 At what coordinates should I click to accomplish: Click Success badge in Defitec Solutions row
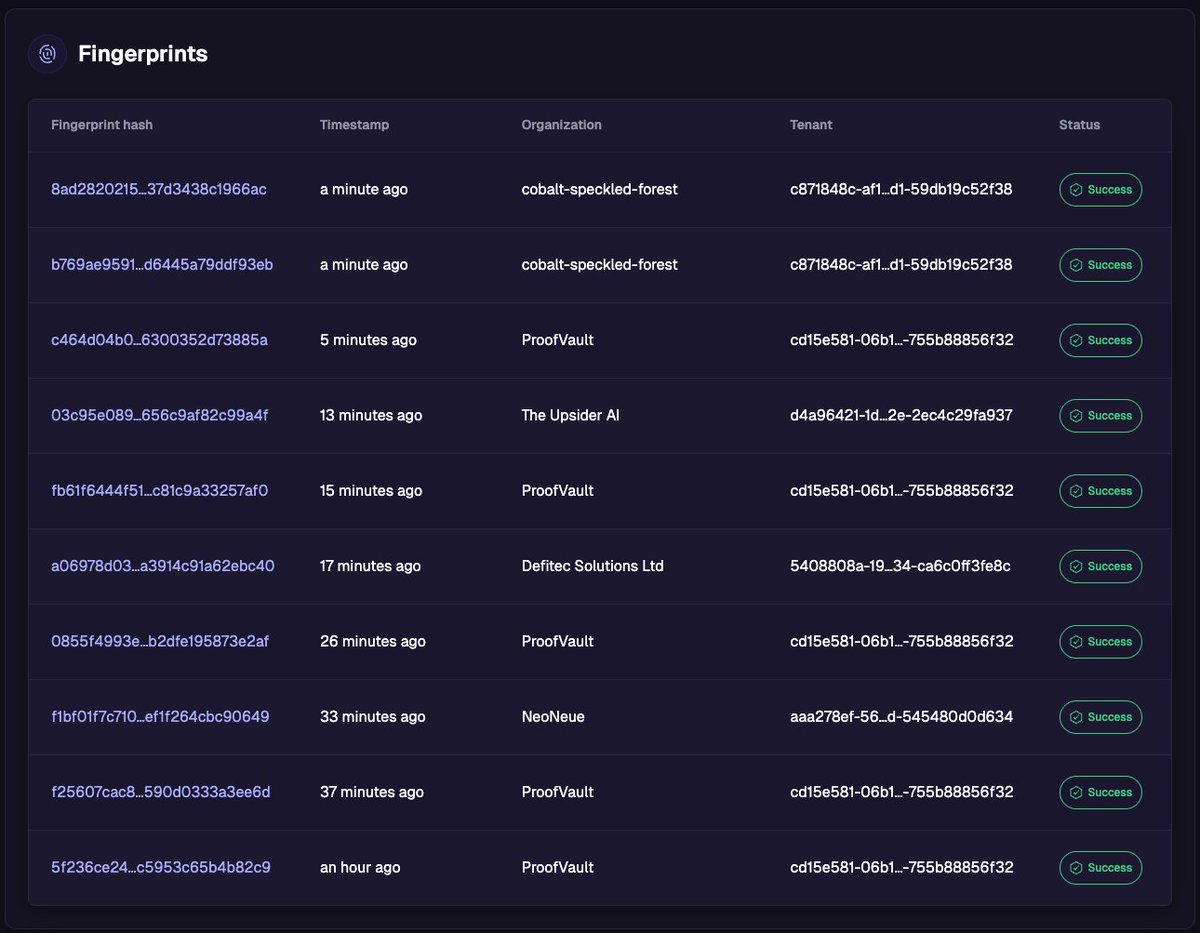1100,566
